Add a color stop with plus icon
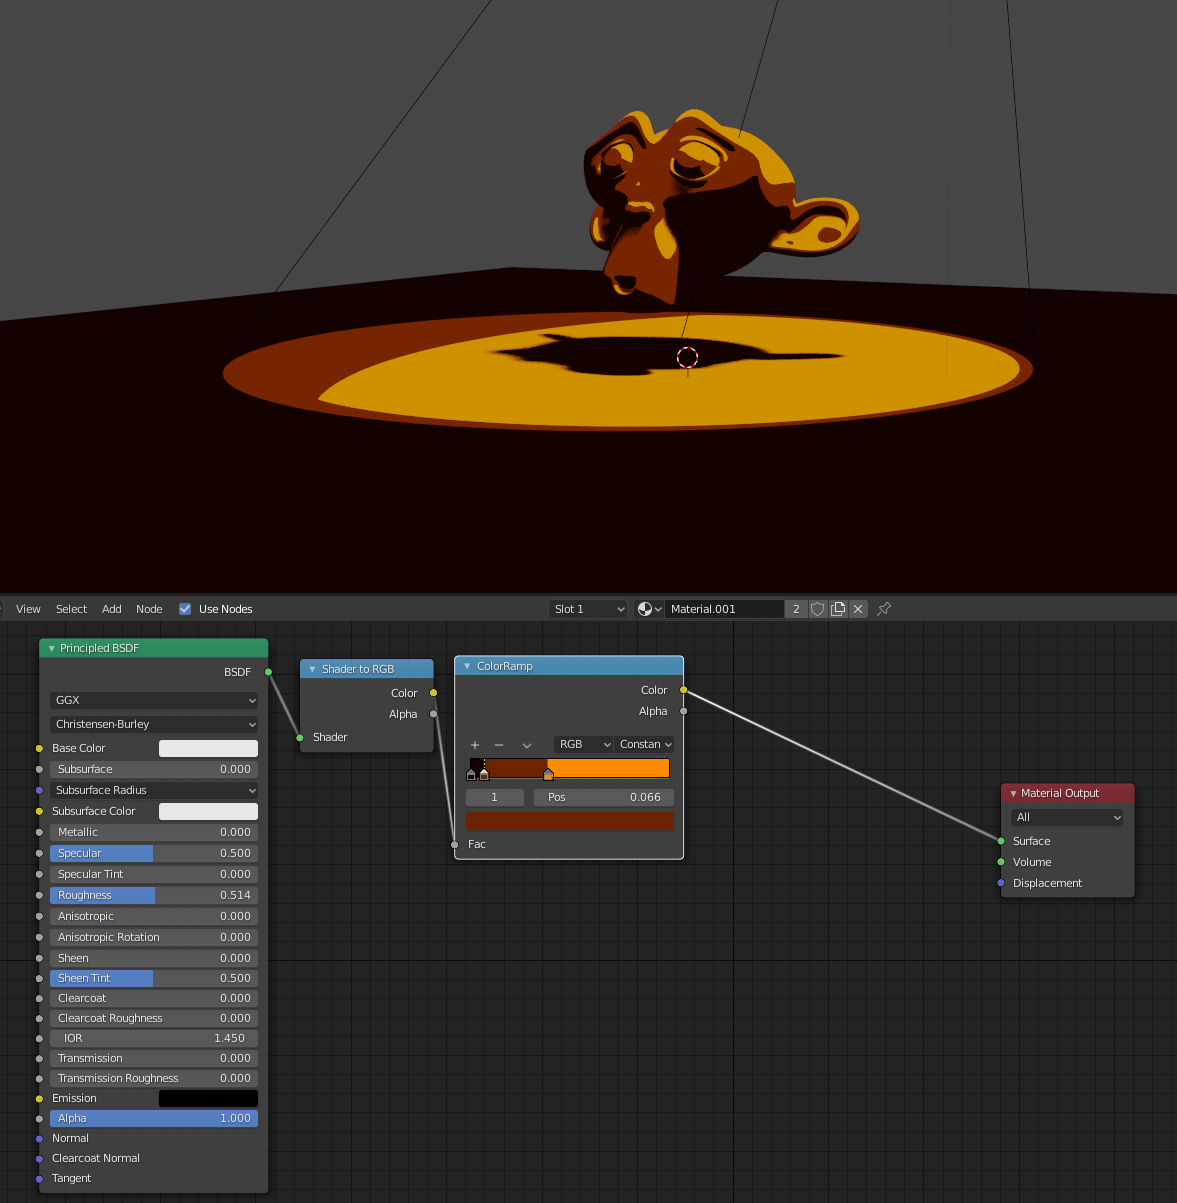Viewport: 1177px width, 1203px height. (x=475, y=745)
